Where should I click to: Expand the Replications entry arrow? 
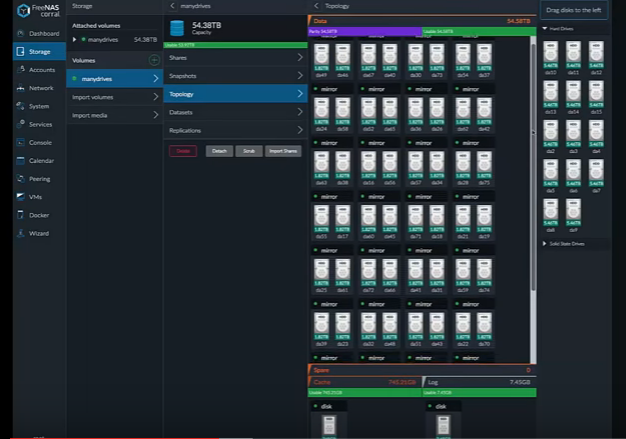[300, 130]
